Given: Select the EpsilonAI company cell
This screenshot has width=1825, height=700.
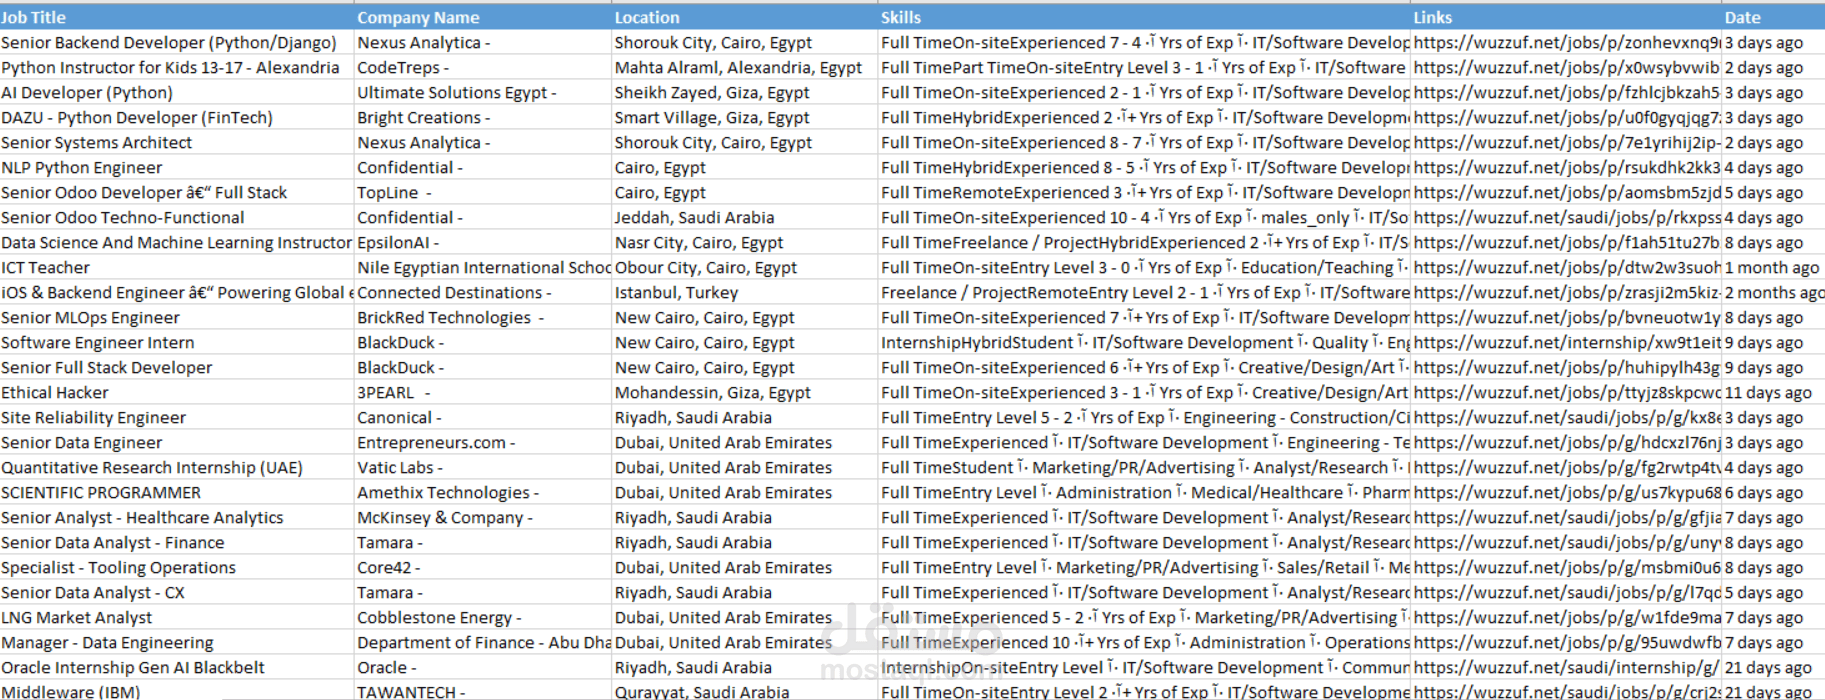Looking at the screenshot, I should click(483, 242).
